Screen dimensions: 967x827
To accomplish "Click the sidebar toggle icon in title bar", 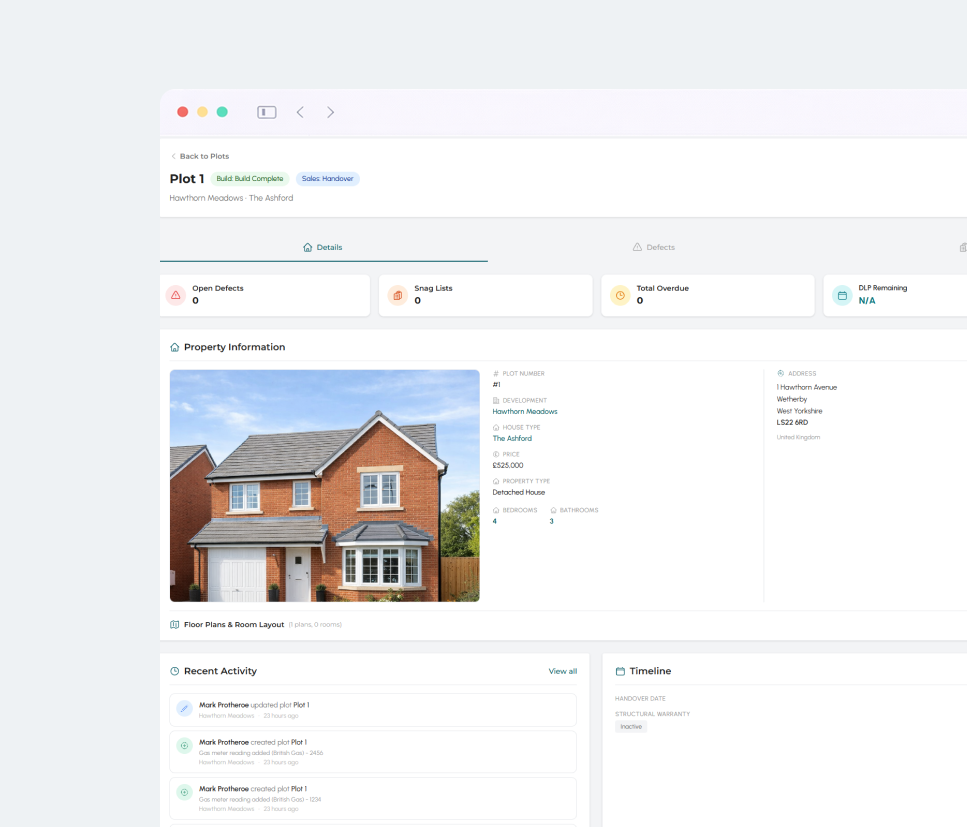I will pos(267,112).
